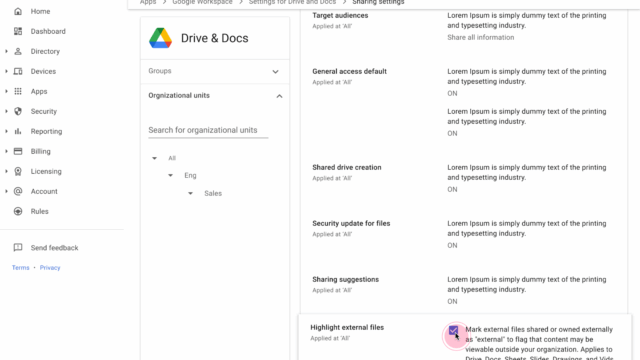Click the Home icon in sidebar
This screenshot has width=640, height=360.
pyautogui.click(x=18, y=11)
